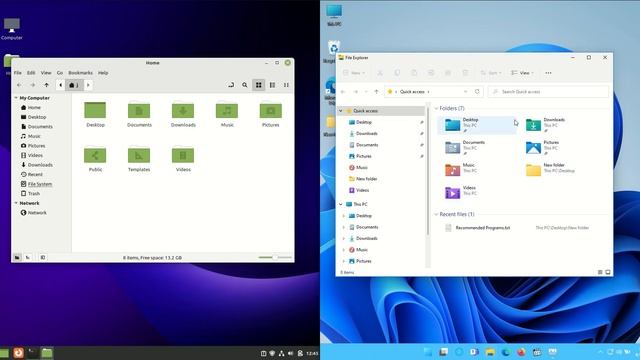Open the See more (...) menu in File Explorer
Image resolution: width=640 pixels, height=360 pixels.
tap(548, 73)
